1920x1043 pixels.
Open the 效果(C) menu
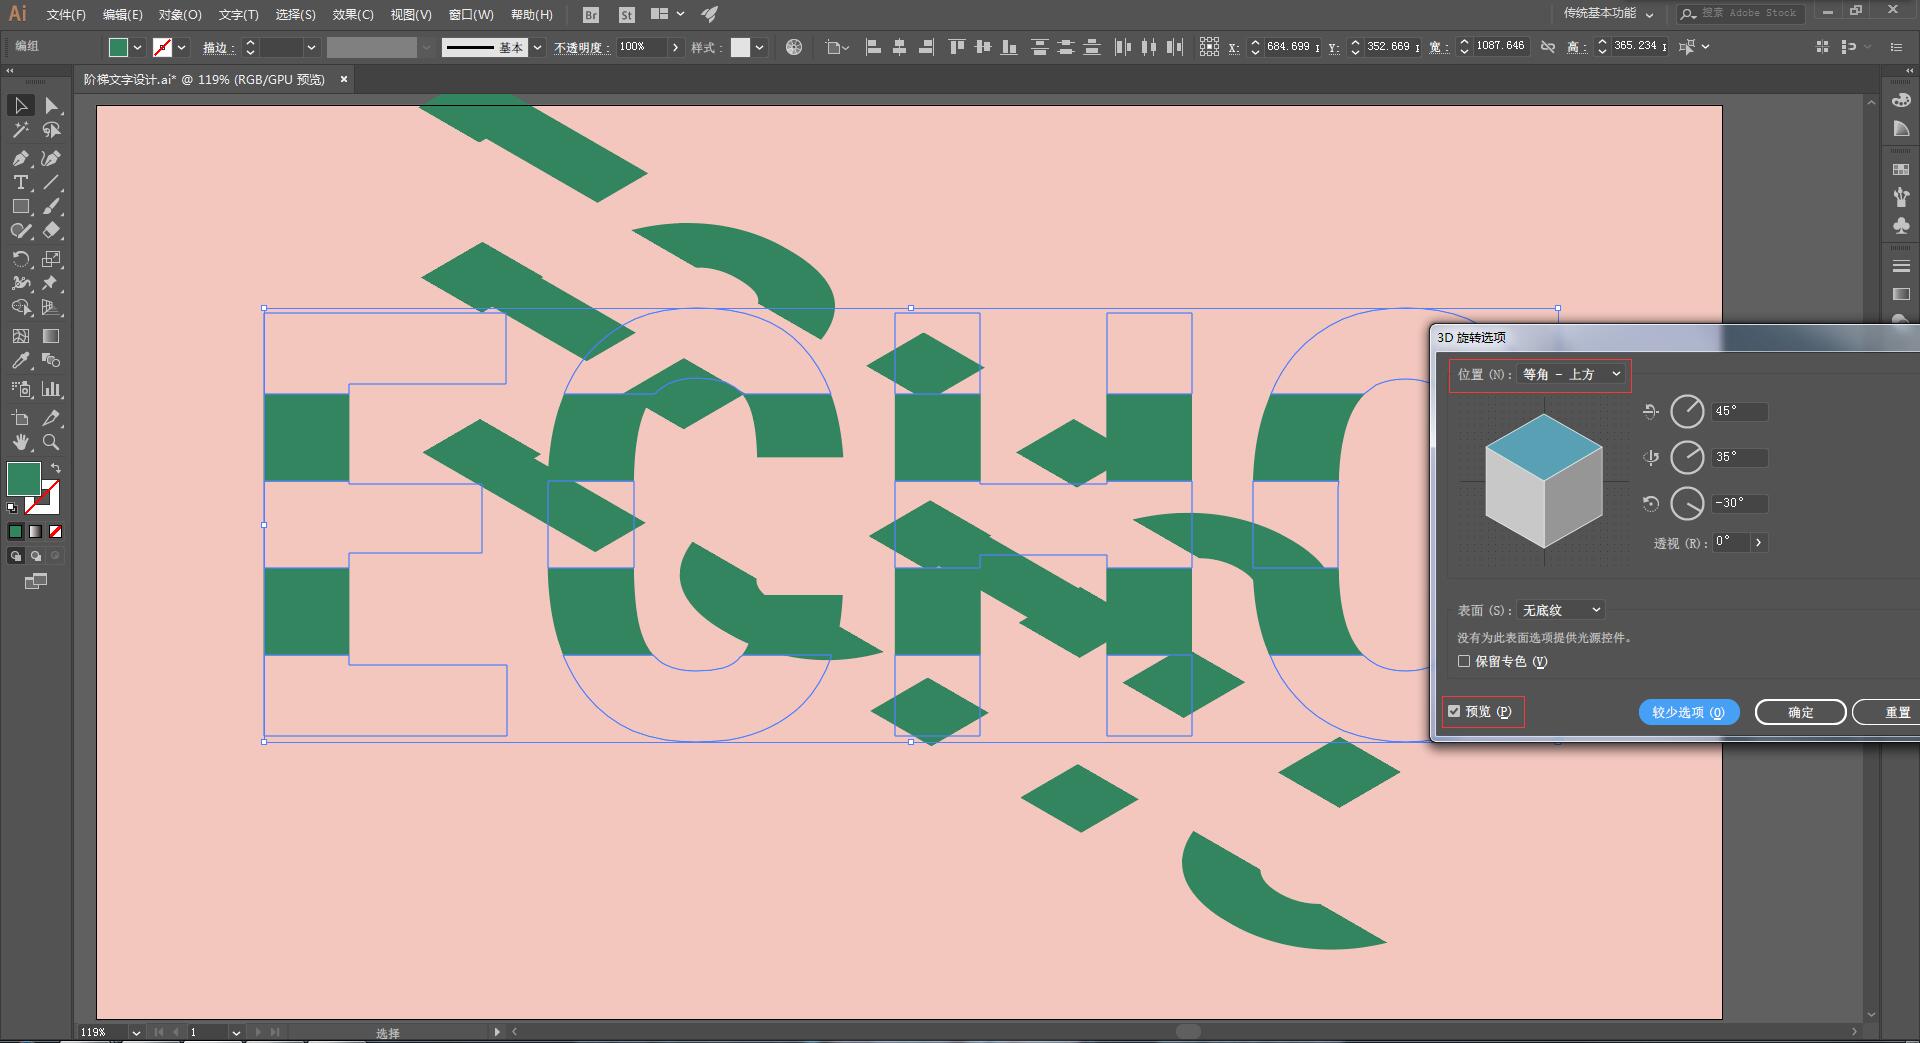tap(353, 14)
